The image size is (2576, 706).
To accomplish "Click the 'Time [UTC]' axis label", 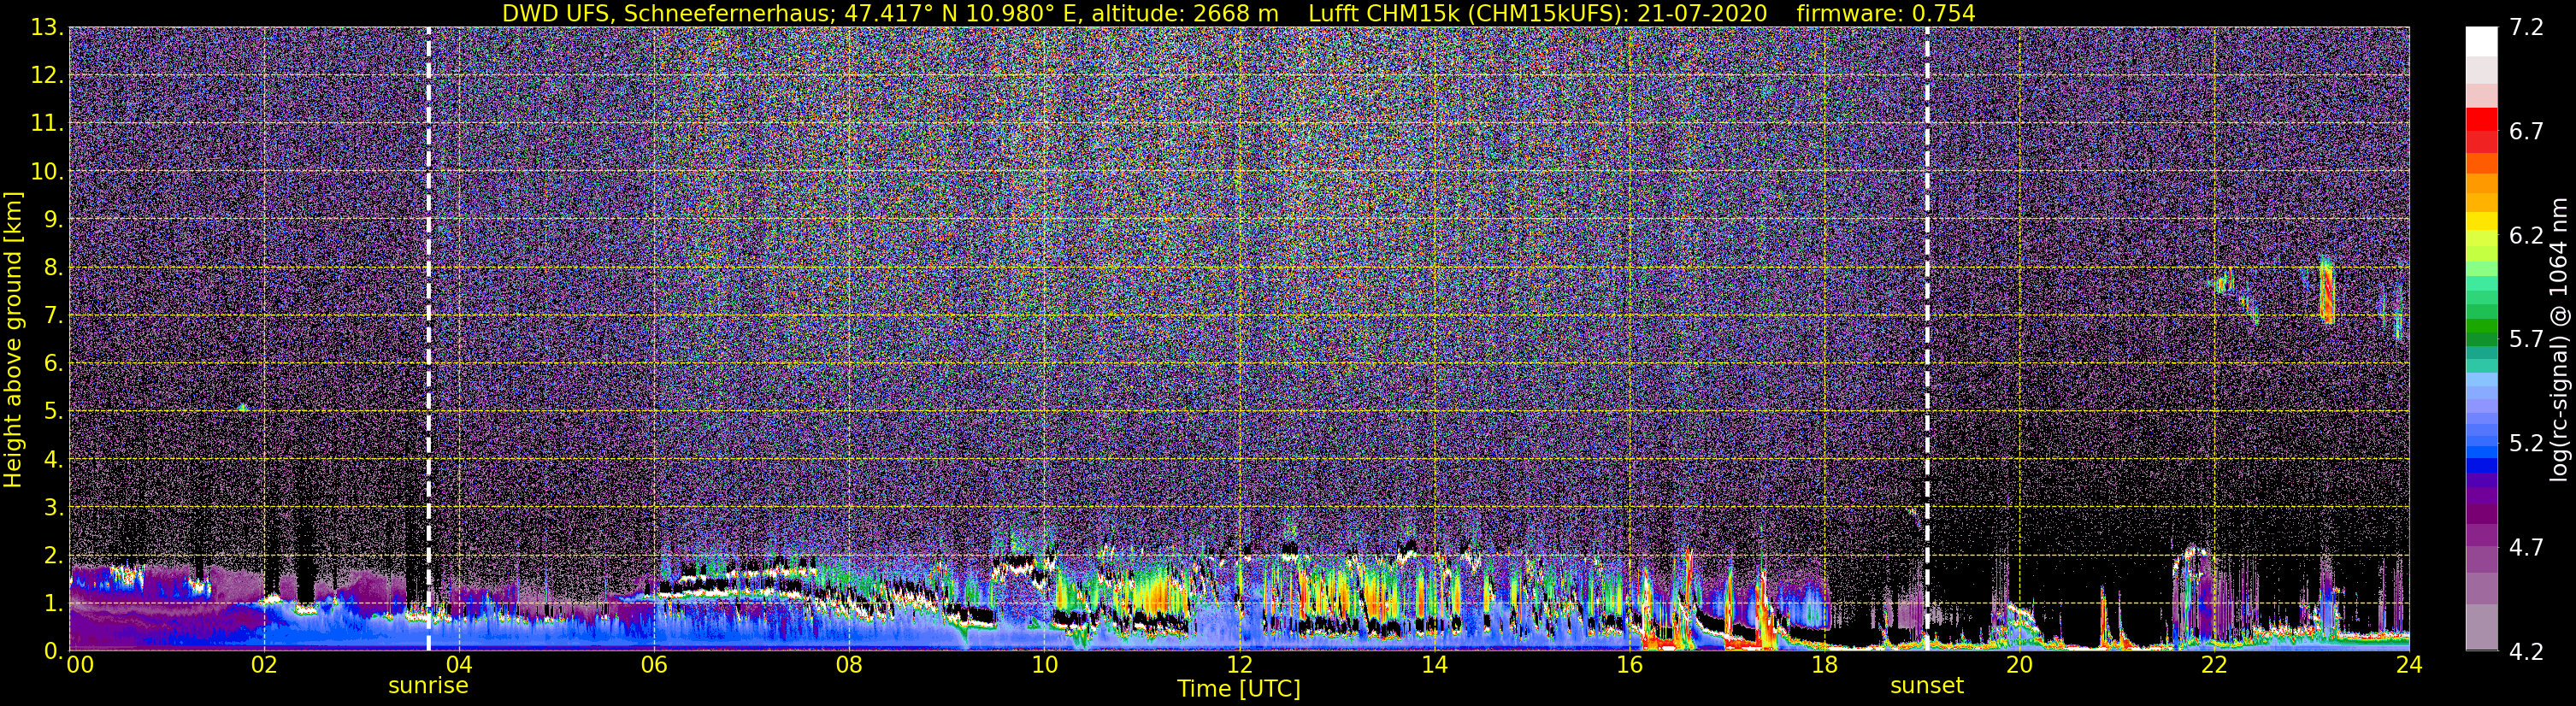I will click(1238, 688).
